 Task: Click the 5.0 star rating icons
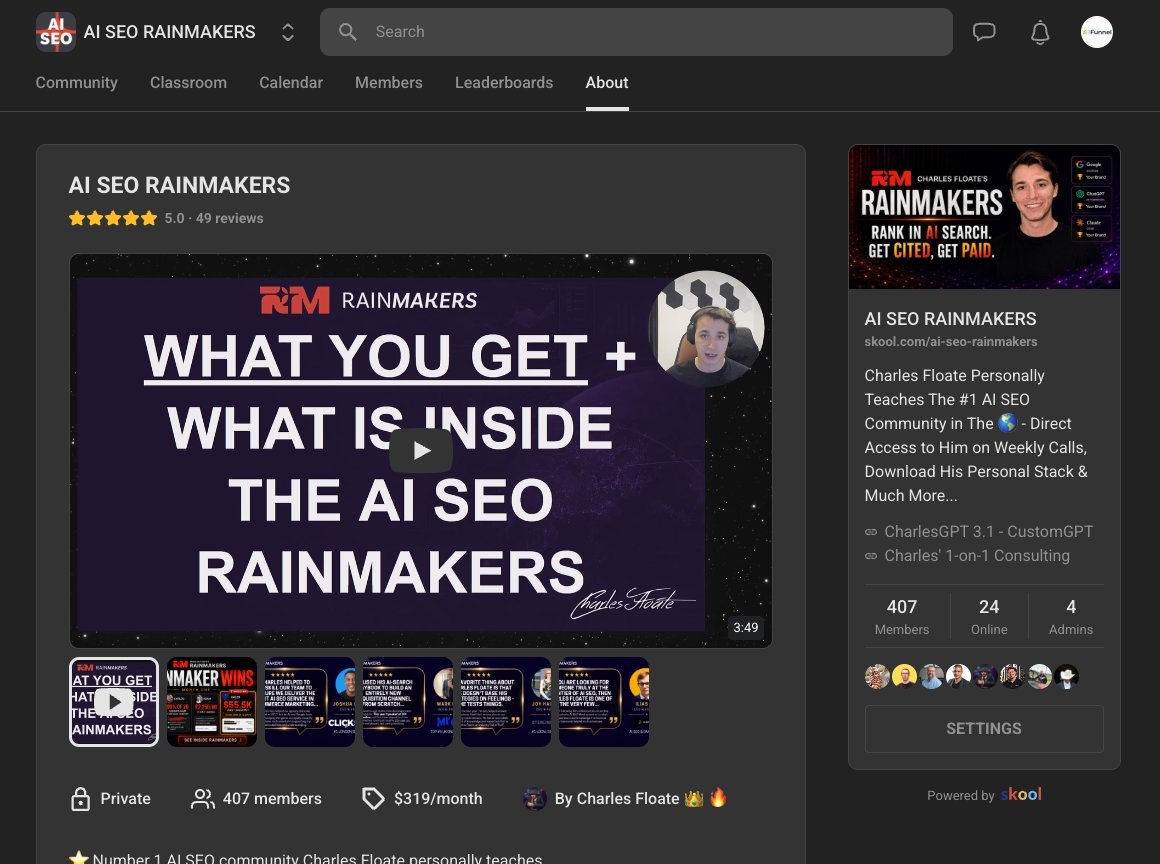[x=113, y=218]
